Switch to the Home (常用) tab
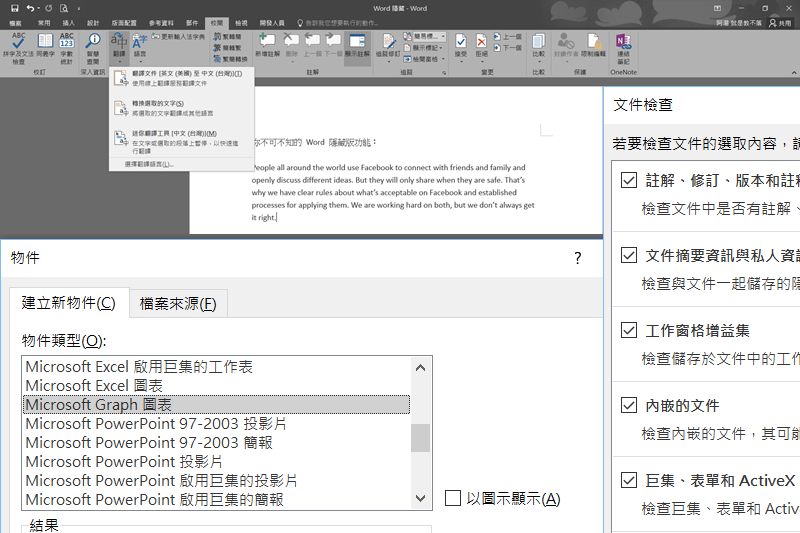The width and height of the screenshot is (800, 533). pyautogui.click(x=44, y=23)
